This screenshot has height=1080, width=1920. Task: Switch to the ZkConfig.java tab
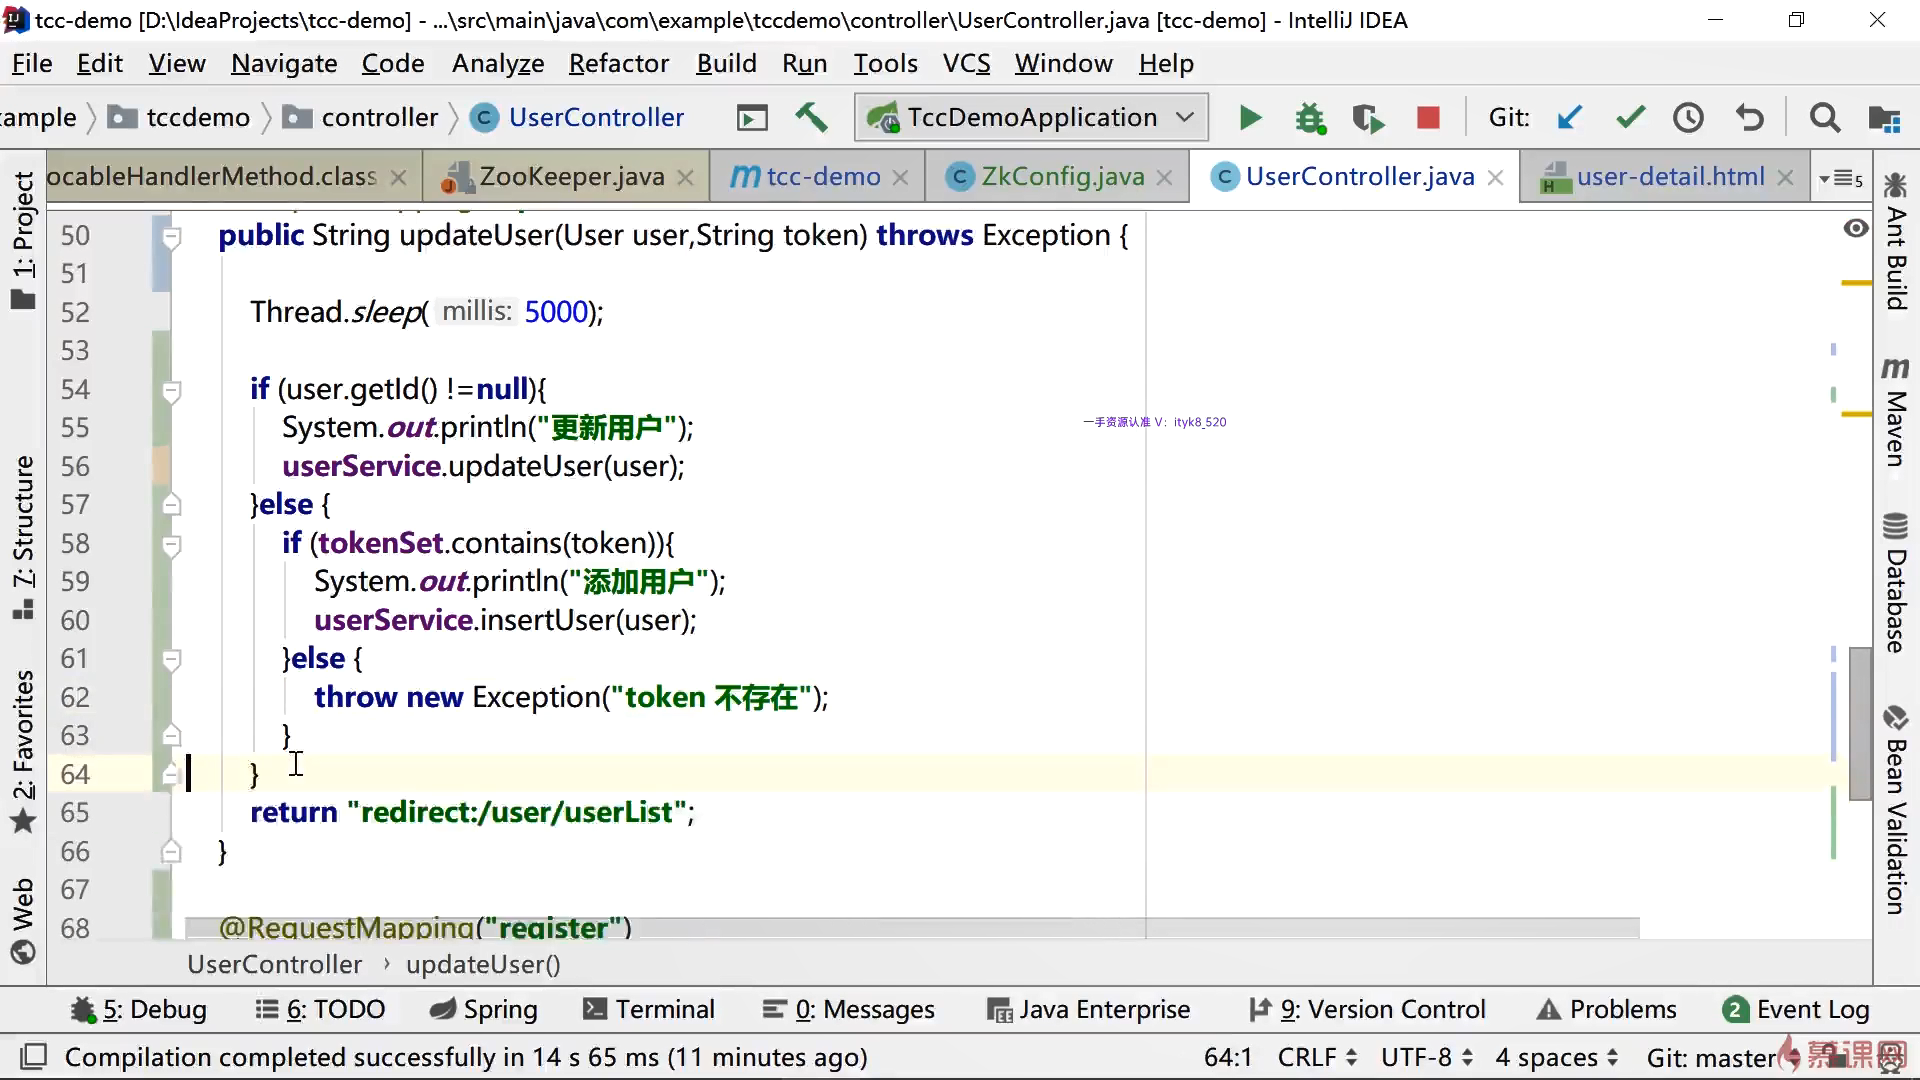coord(1061,177)
